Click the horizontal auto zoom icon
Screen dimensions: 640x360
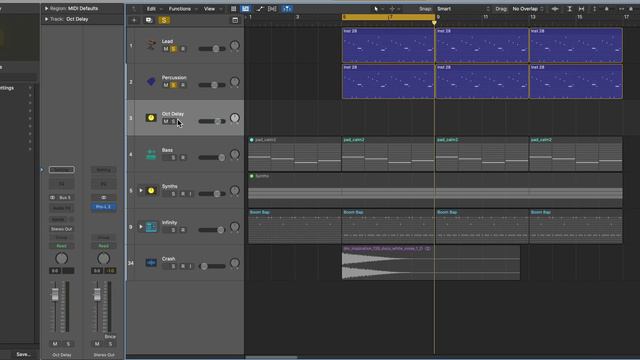point(582,9)
